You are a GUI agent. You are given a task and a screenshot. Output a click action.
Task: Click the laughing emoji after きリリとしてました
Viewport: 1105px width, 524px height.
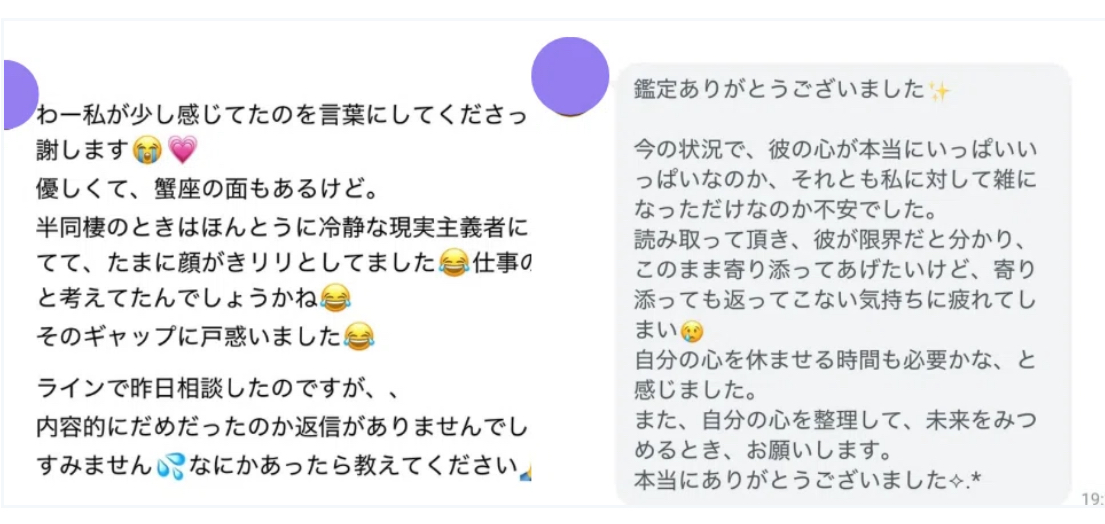tap(453, 264)
